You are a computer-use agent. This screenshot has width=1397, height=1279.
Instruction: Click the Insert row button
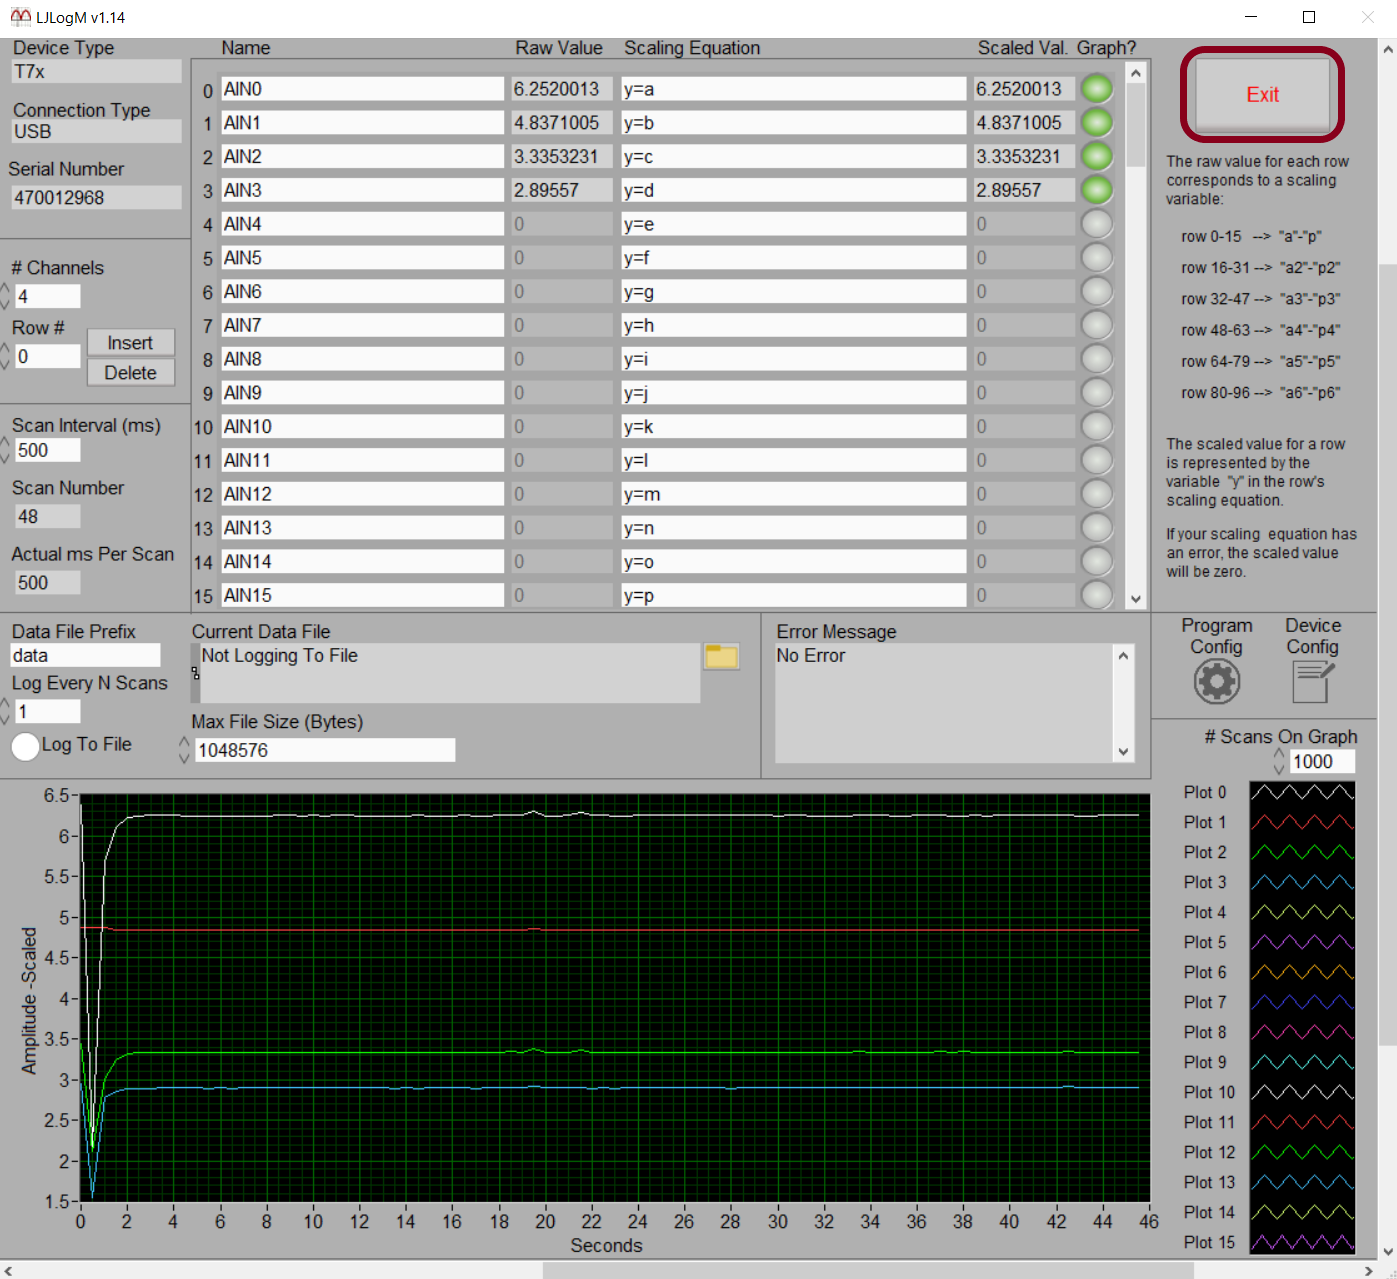tap(130, 343)
